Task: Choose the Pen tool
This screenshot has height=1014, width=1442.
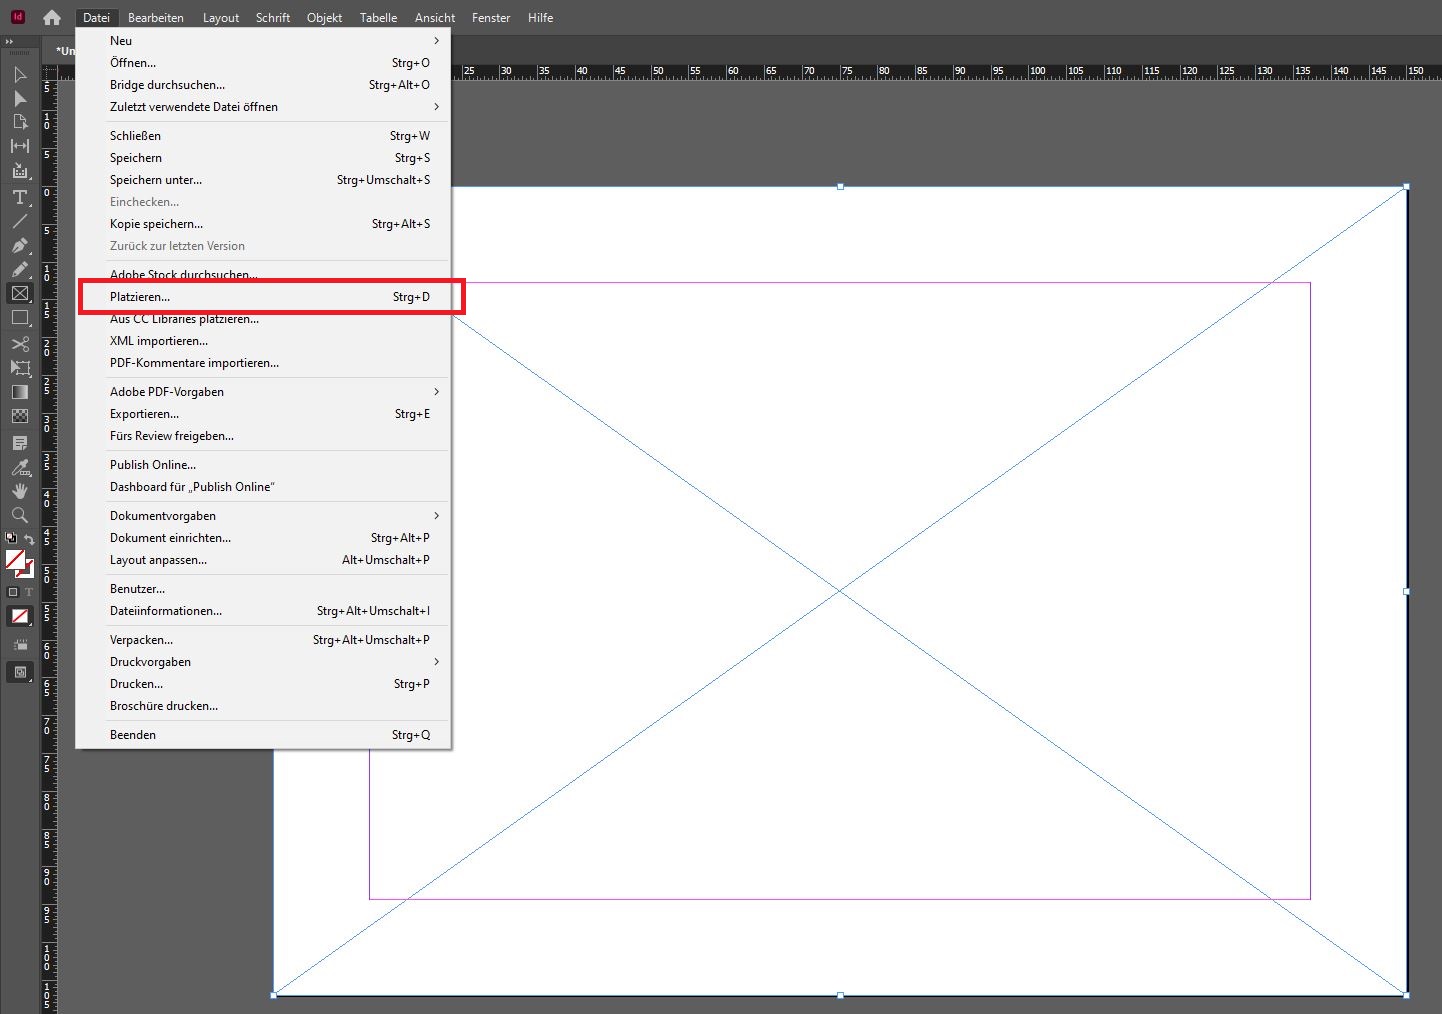Action: (19, 245)
